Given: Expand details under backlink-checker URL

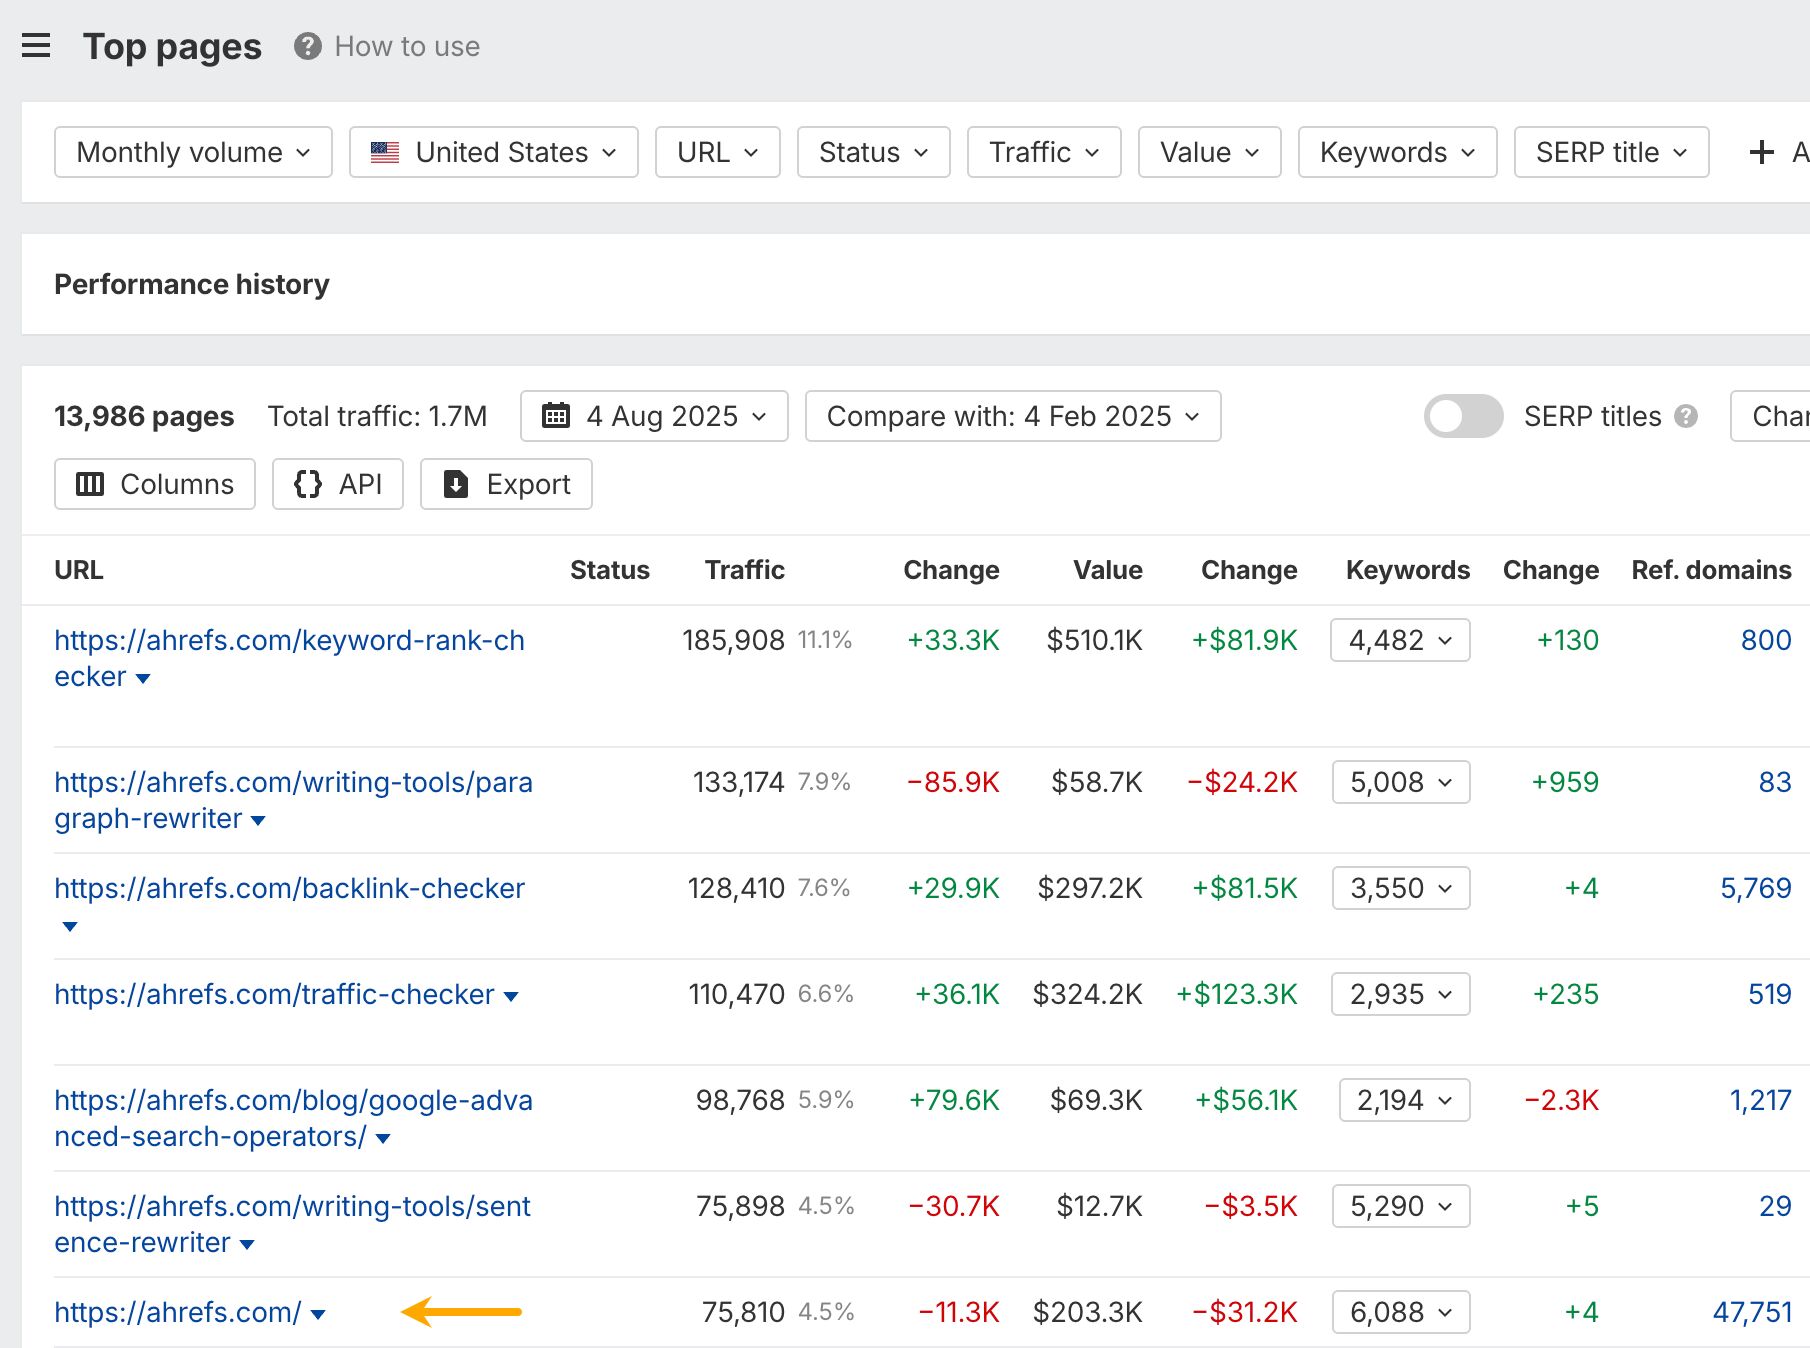Looking at the screenshot, I should pyautogui.click(x=68, y=926).
